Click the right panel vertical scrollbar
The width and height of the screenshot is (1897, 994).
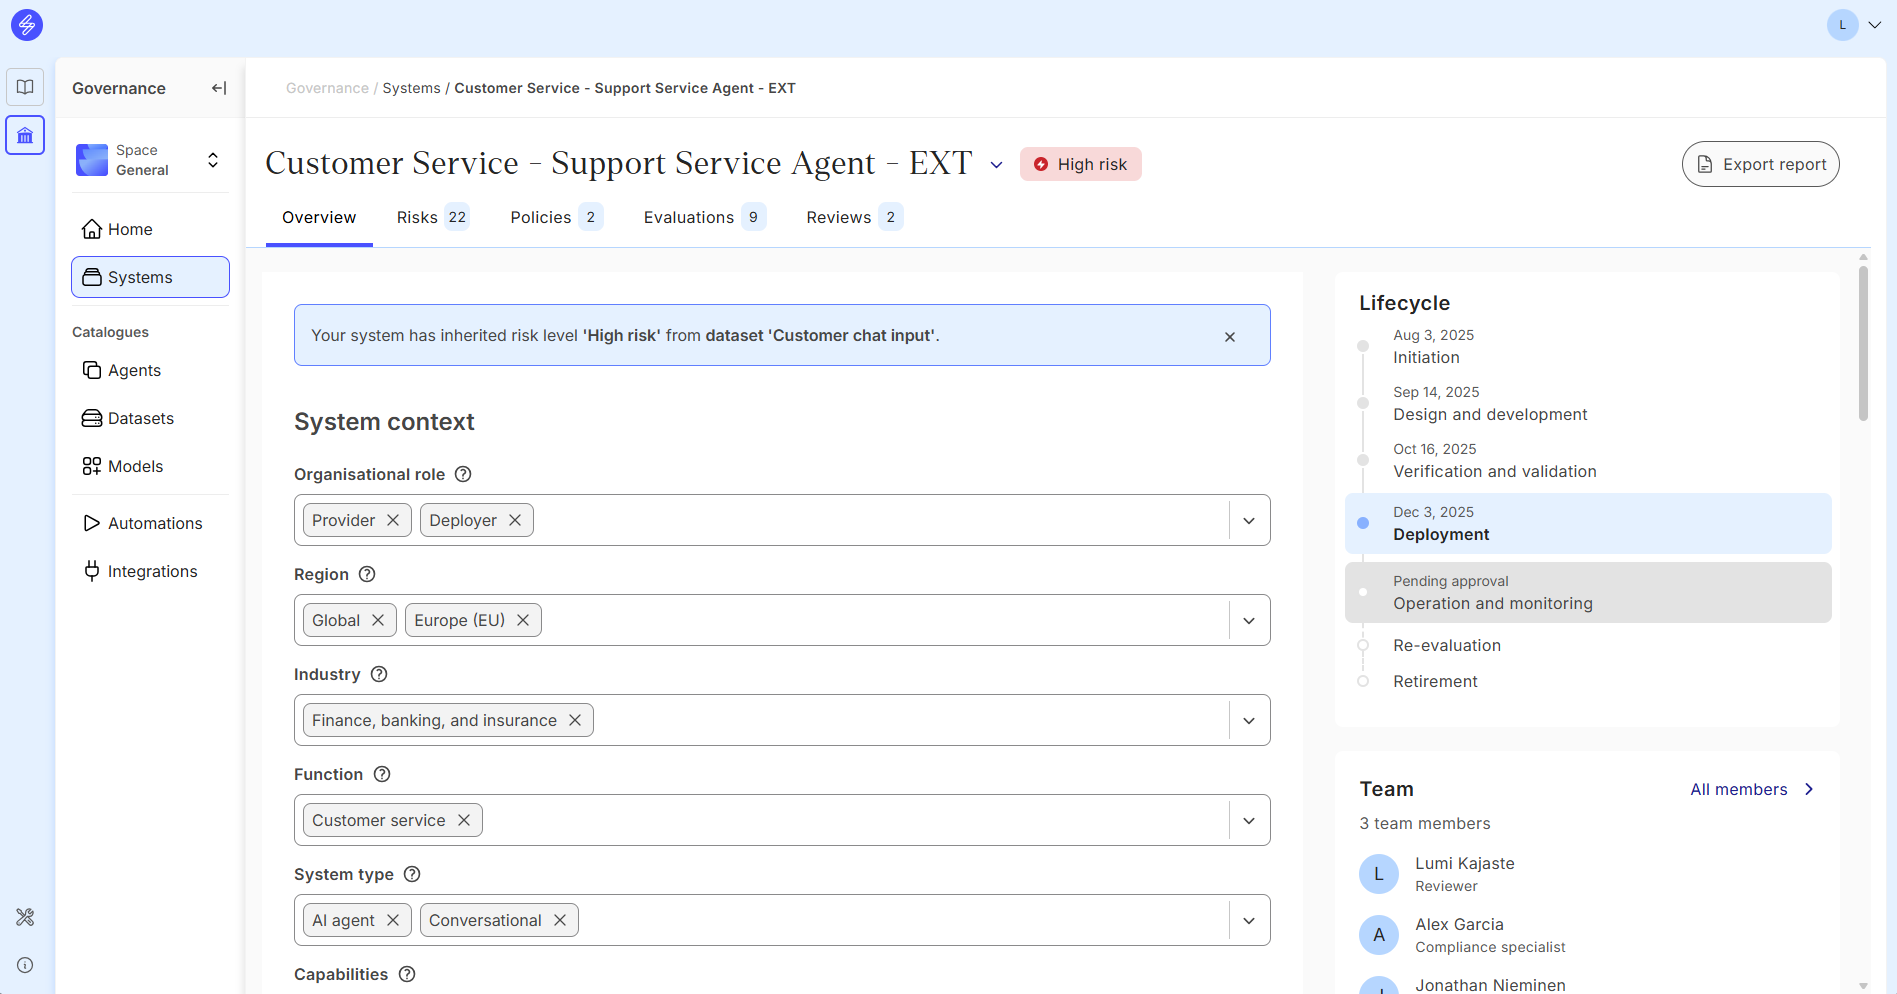tap(1863, 340)
